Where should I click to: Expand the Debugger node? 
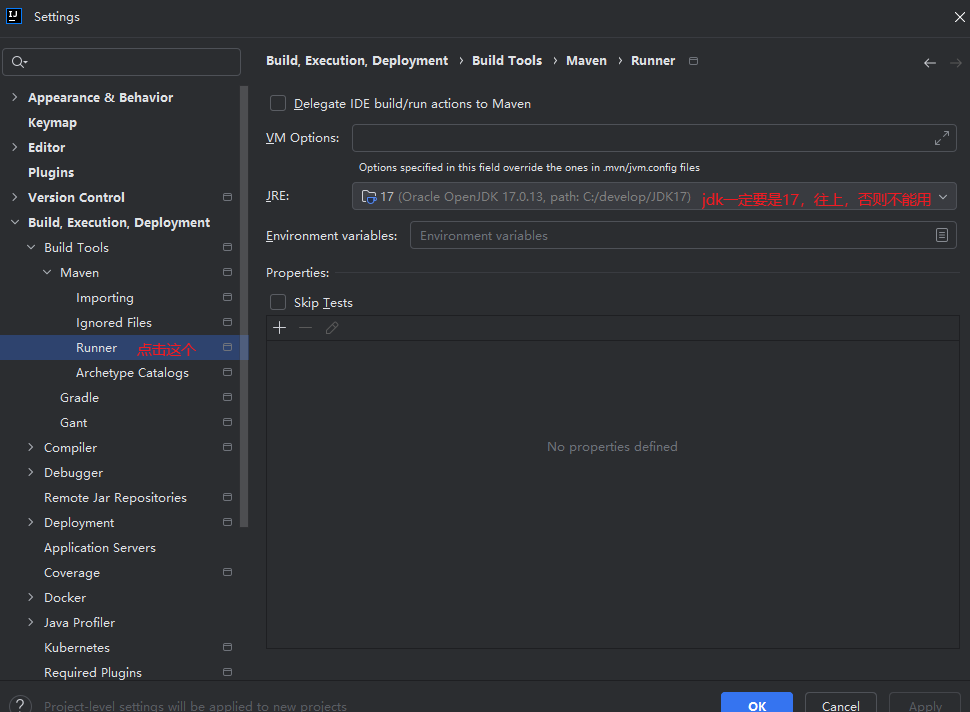pos(31,473)
